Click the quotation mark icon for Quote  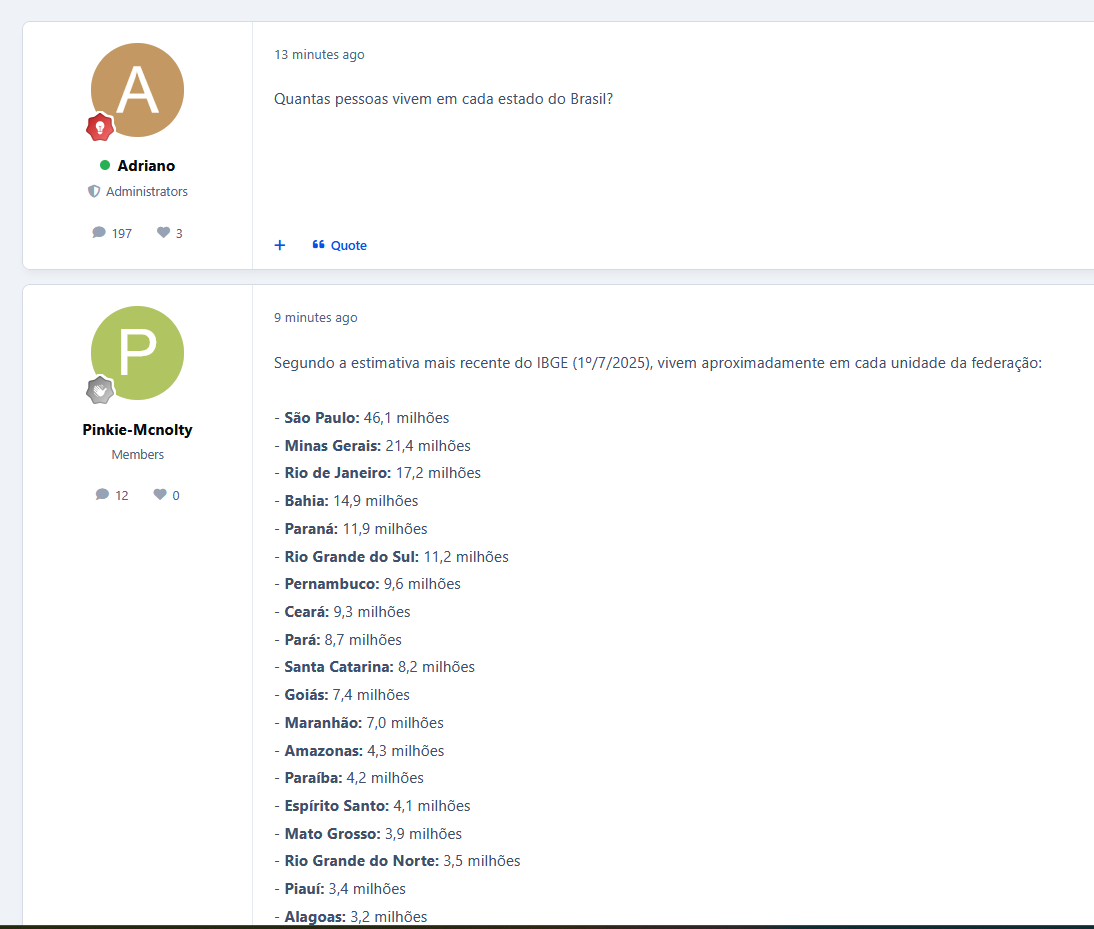click(318, 245)
